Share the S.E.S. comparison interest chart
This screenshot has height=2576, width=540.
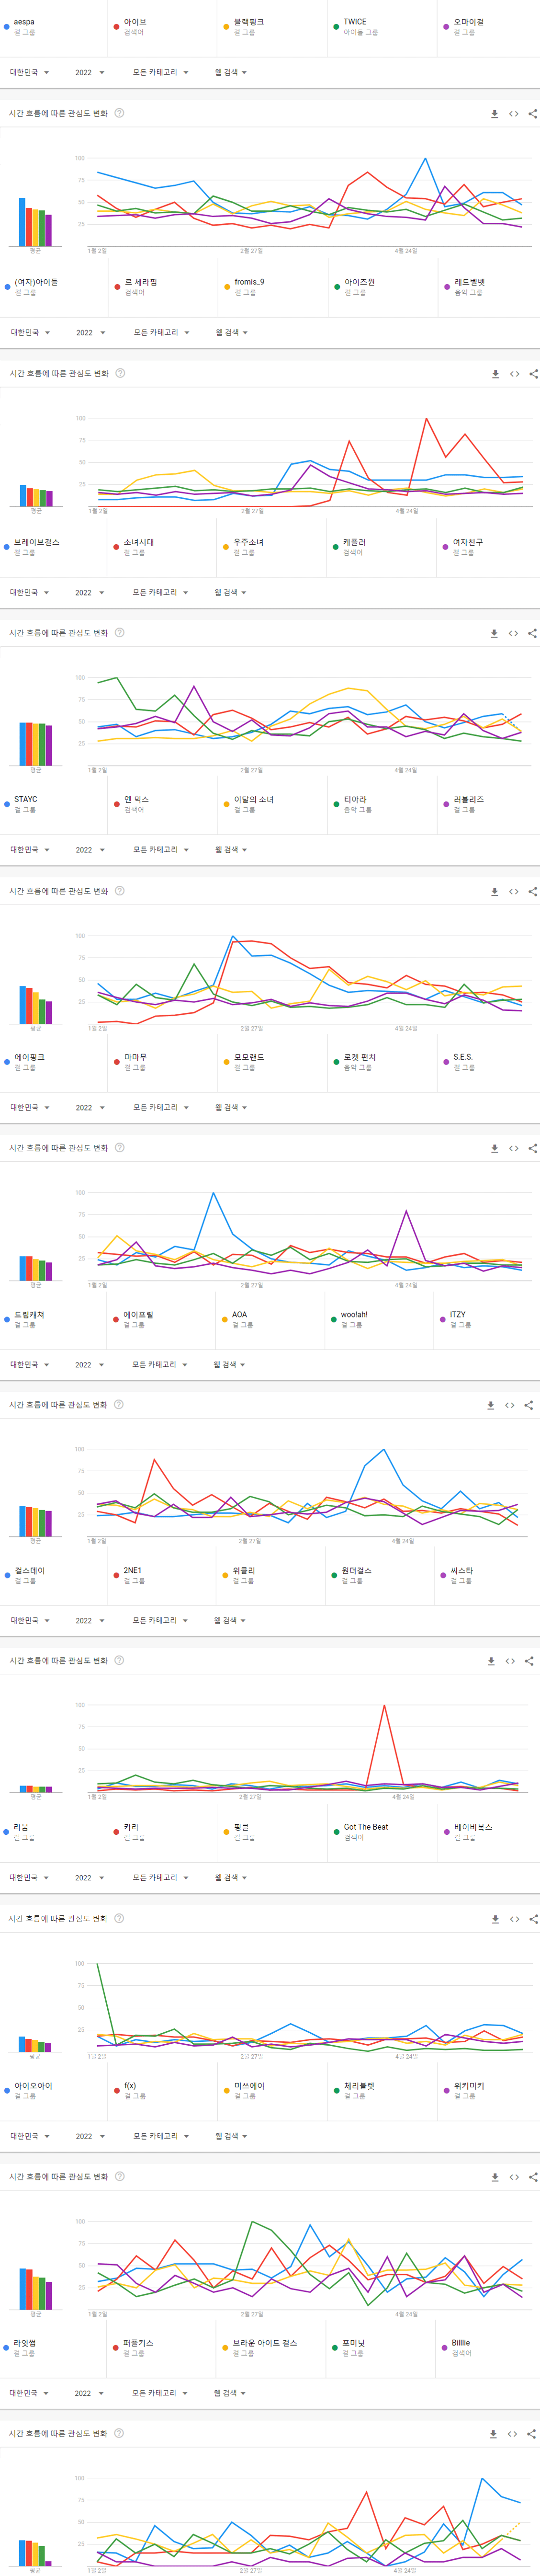[532, 1149]
